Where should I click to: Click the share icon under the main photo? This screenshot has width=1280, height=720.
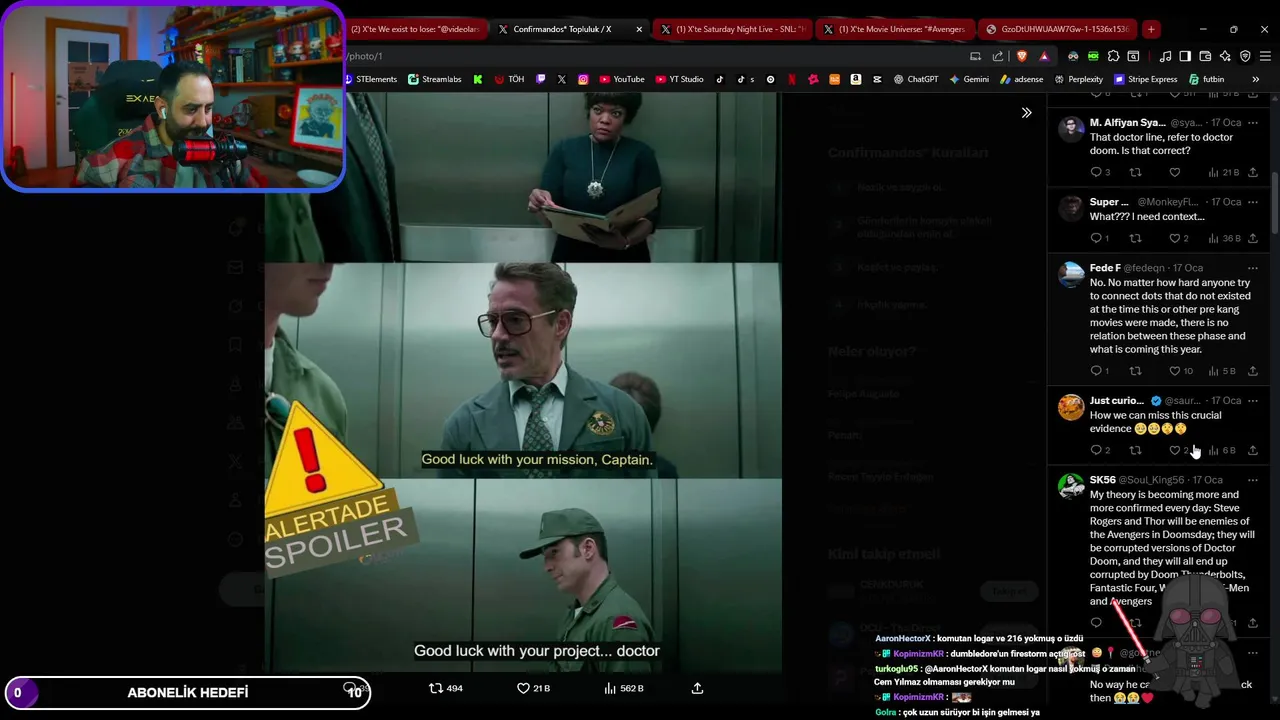tap(697, 688)
